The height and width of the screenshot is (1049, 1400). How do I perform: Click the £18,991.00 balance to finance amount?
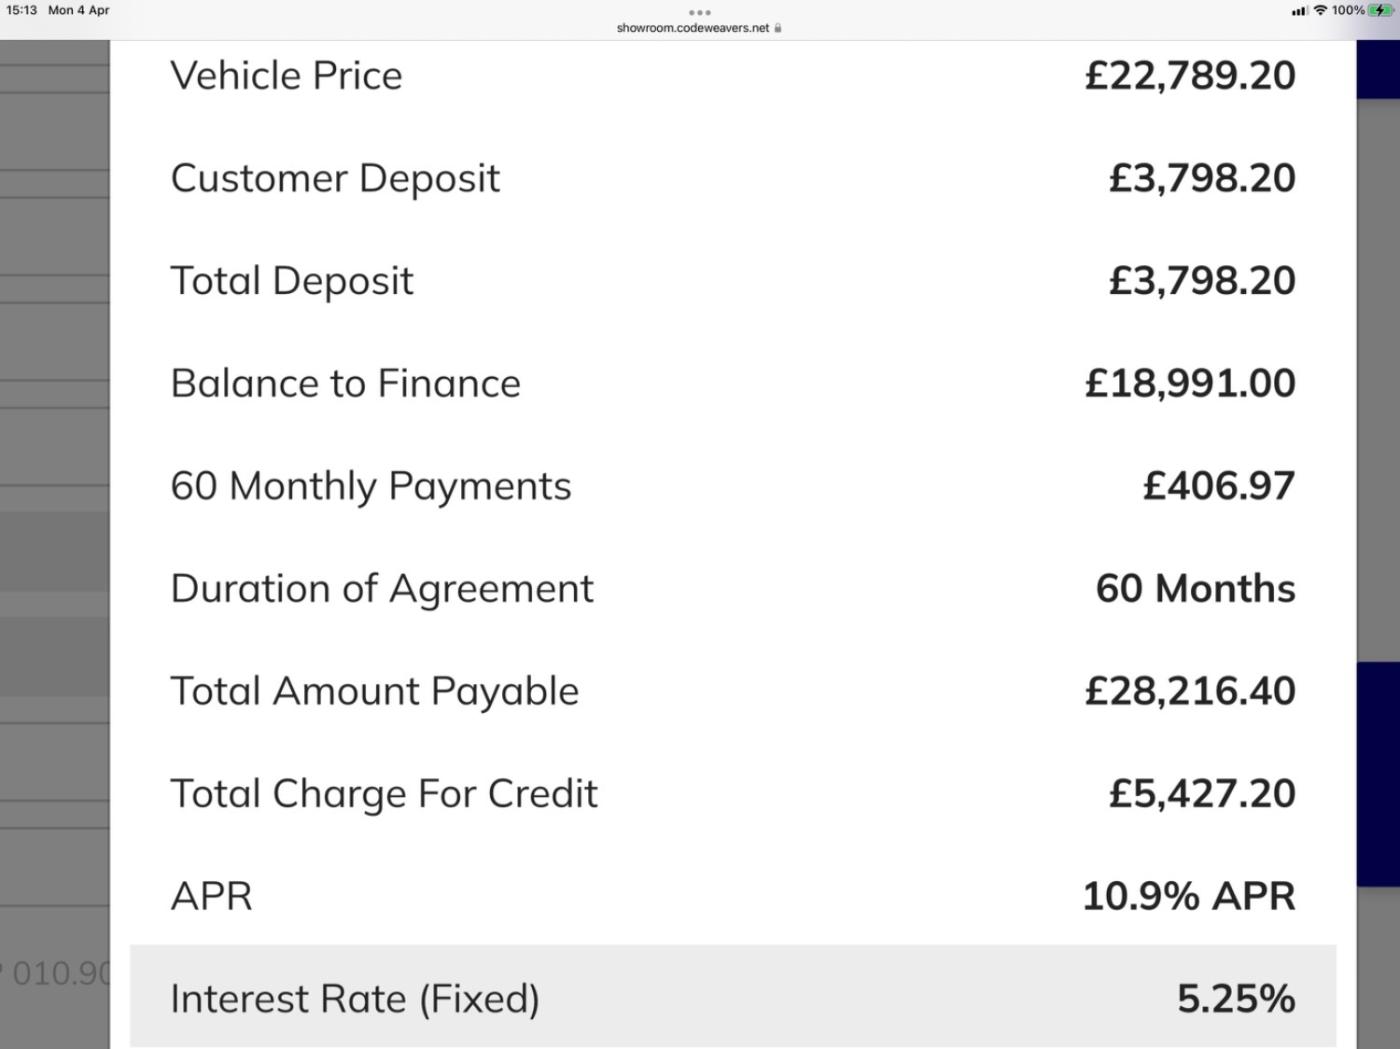click(1190, 384)
